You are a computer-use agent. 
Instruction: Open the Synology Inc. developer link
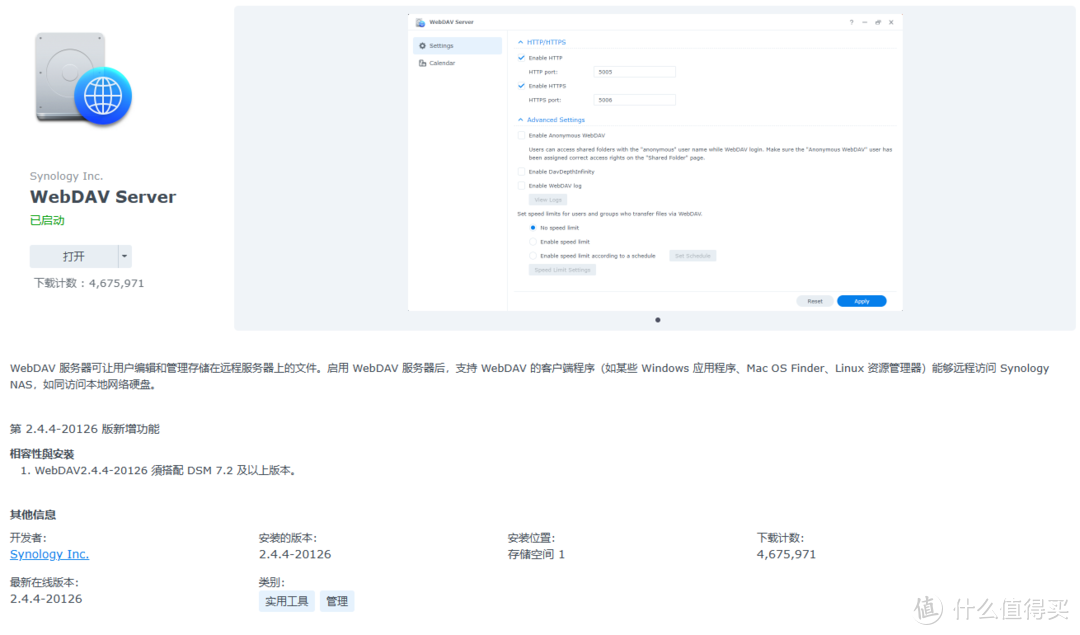coord(50,554)
